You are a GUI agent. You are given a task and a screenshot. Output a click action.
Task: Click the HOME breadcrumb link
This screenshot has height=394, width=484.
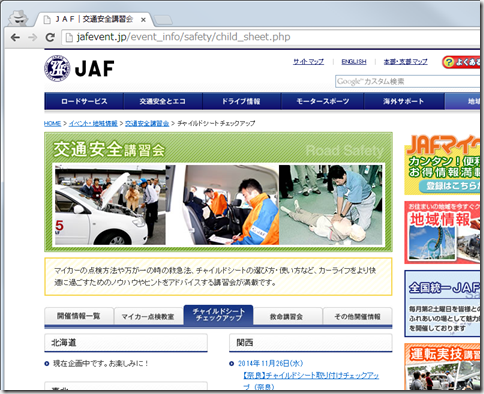(x=52, y=123)
